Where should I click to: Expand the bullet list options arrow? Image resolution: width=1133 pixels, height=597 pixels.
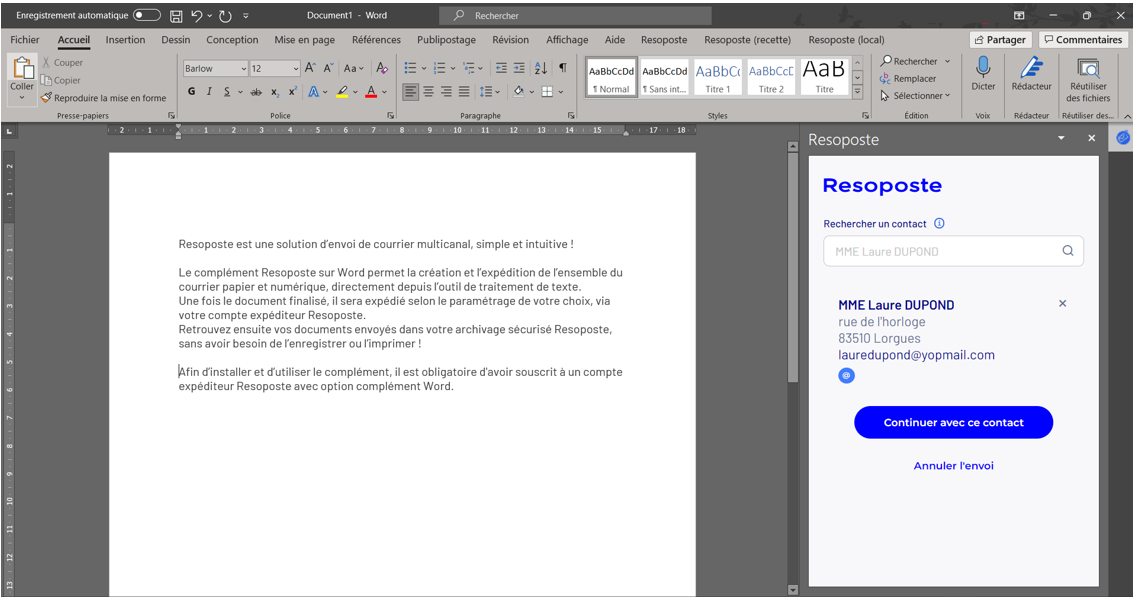coord(423,69)
